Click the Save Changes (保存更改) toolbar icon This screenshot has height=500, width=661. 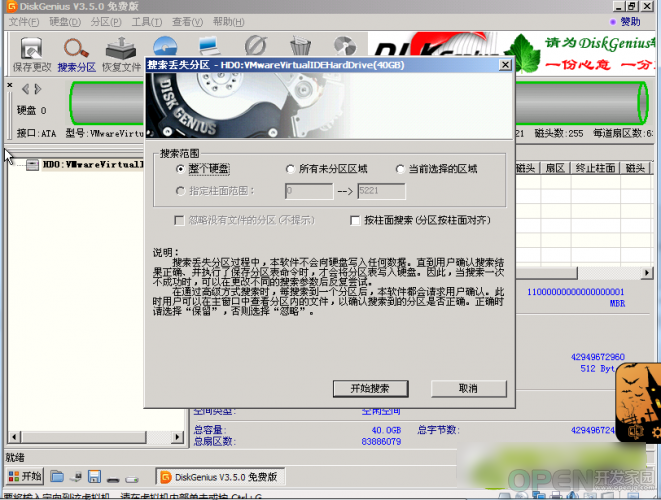coord(32,54)
